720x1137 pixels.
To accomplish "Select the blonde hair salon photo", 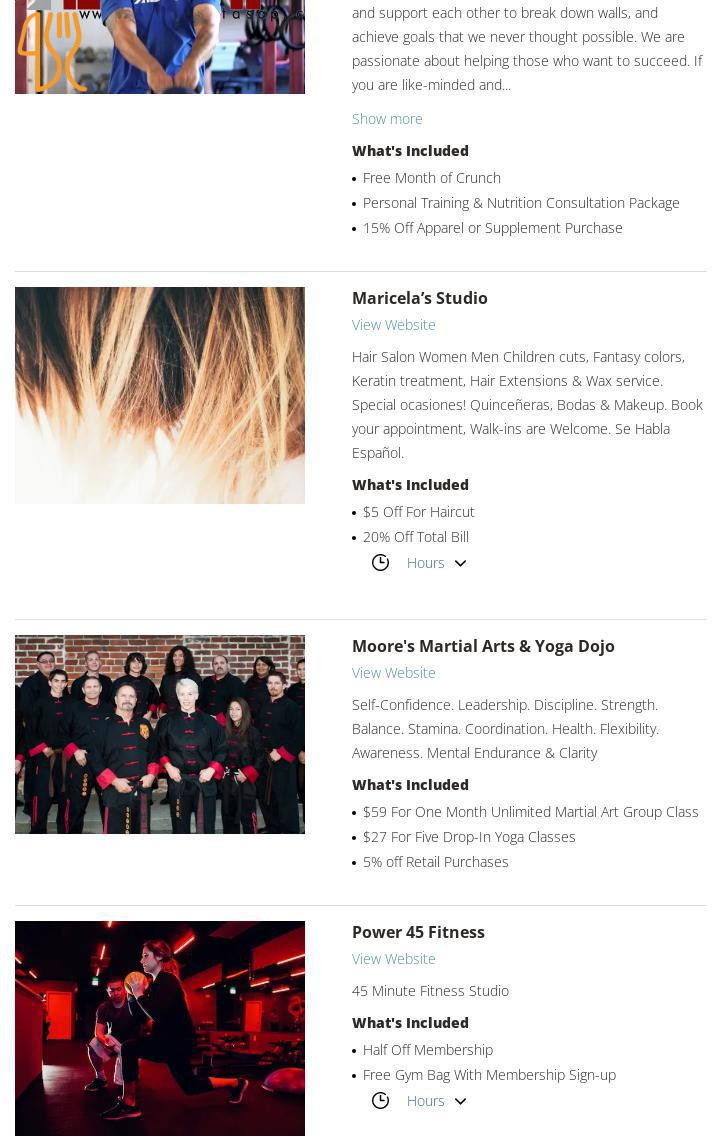I will (x=160, y=395).
